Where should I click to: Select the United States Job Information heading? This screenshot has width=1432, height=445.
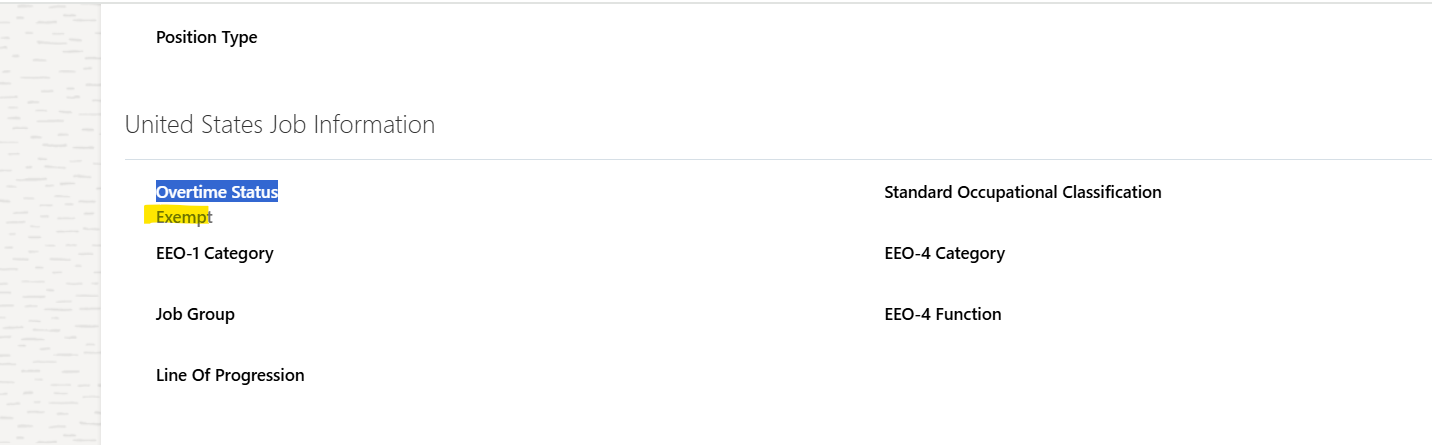point(280,125)
